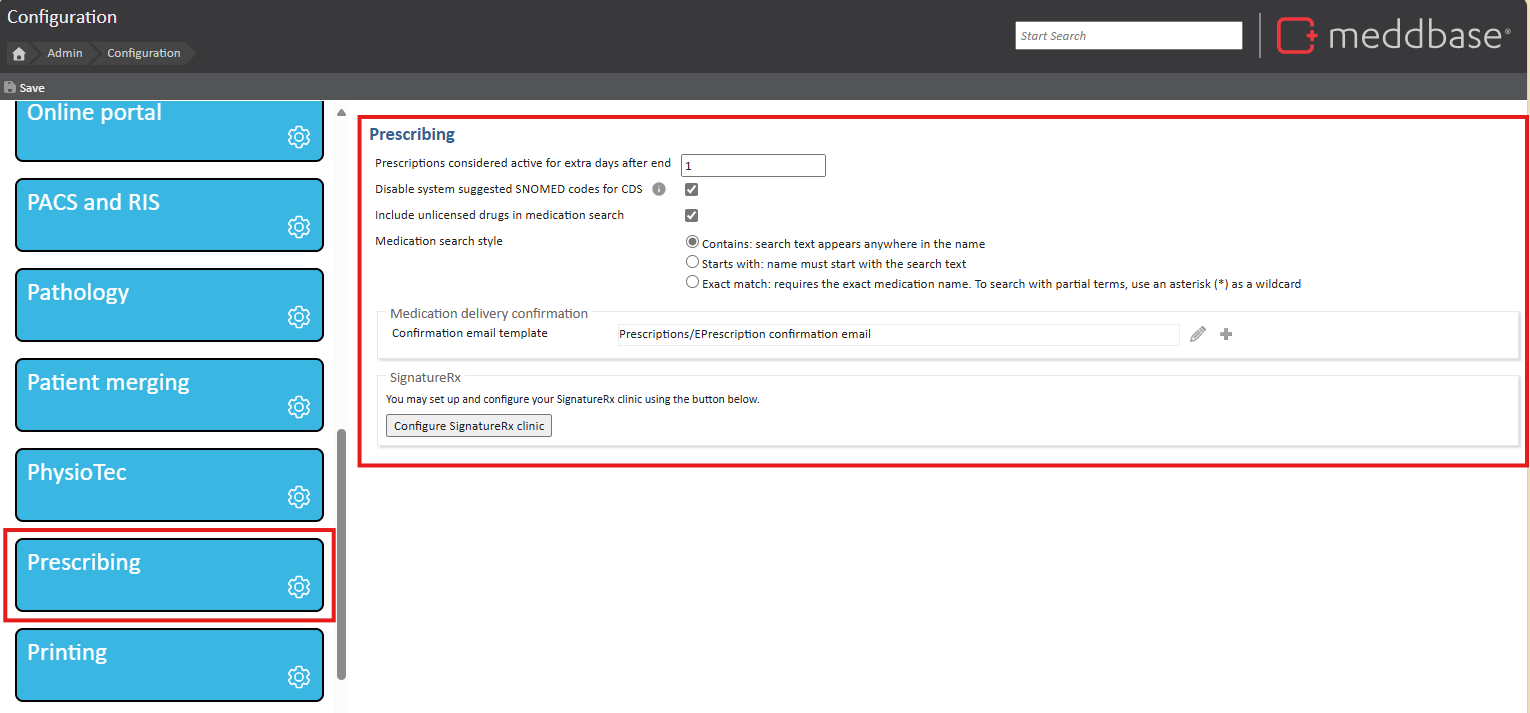Uncheck Disable system suggested SNOMED codes

point(691,188)
